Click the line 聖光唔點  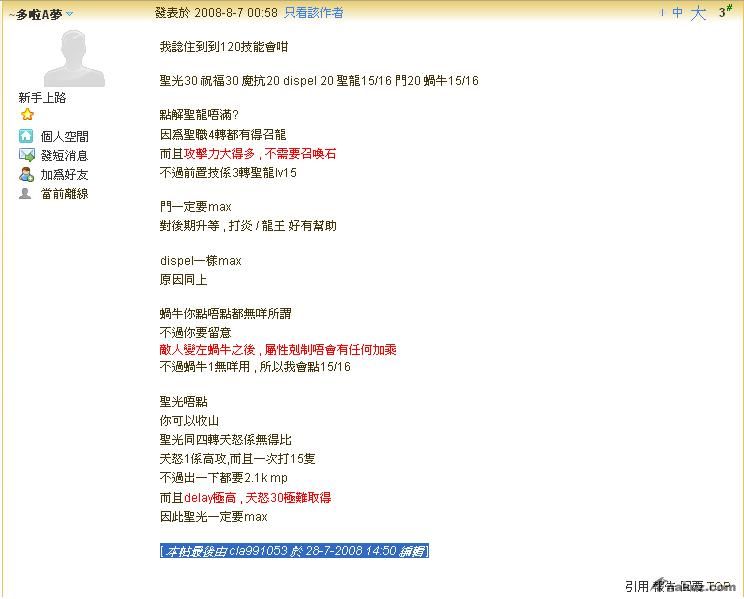click(x=184, y=402)
